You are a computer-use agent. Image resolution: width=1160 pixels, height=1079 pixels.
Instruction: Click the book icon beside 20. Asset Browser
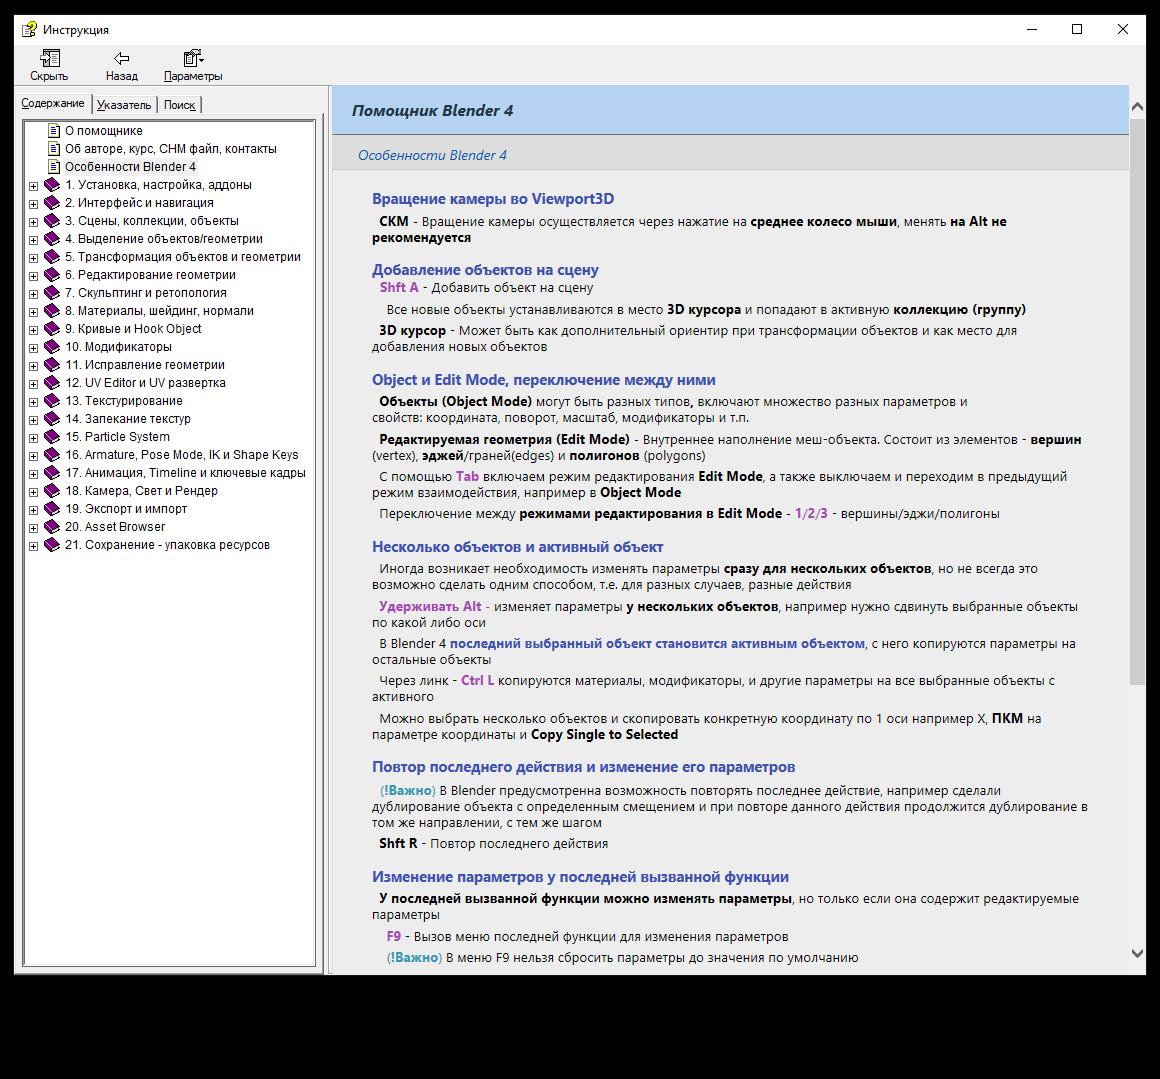pyautogui.click(x=52, y=527)
